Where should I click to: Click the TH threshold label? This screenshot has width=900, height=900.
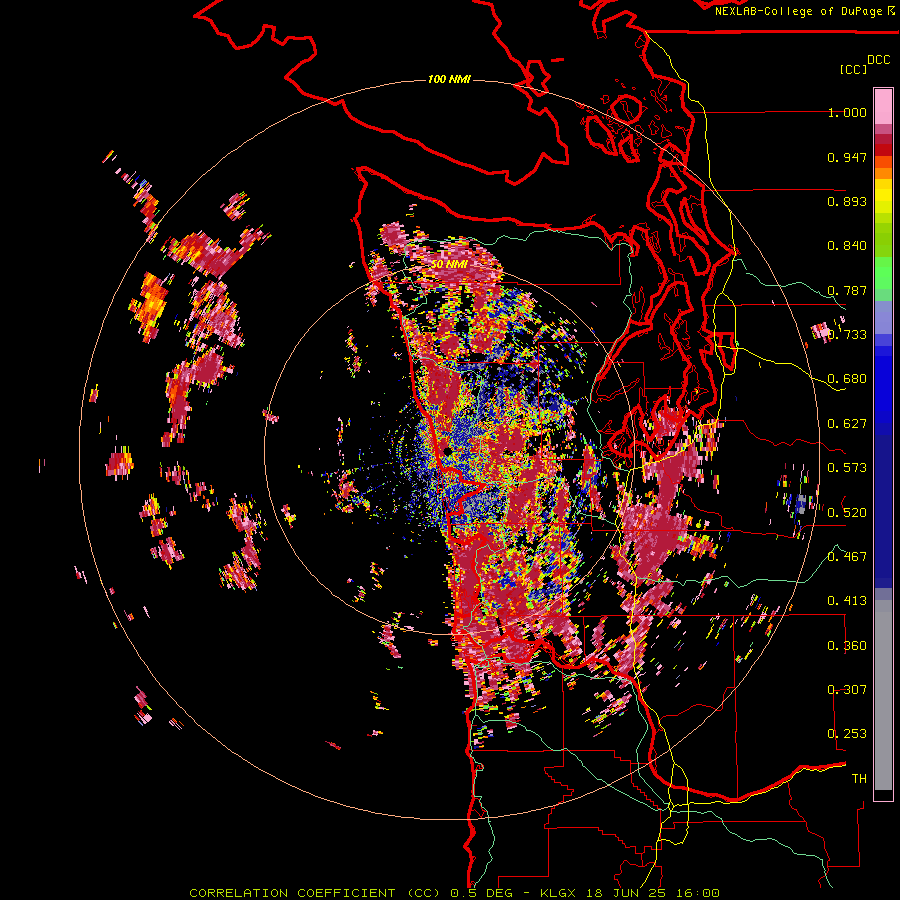coord(859,778)
